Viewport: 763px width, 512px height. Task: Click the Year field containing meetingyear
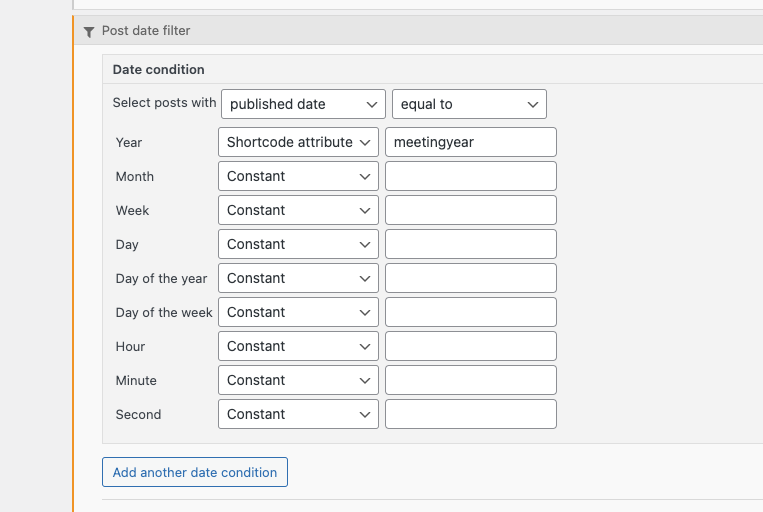click(x=471, y=142)
